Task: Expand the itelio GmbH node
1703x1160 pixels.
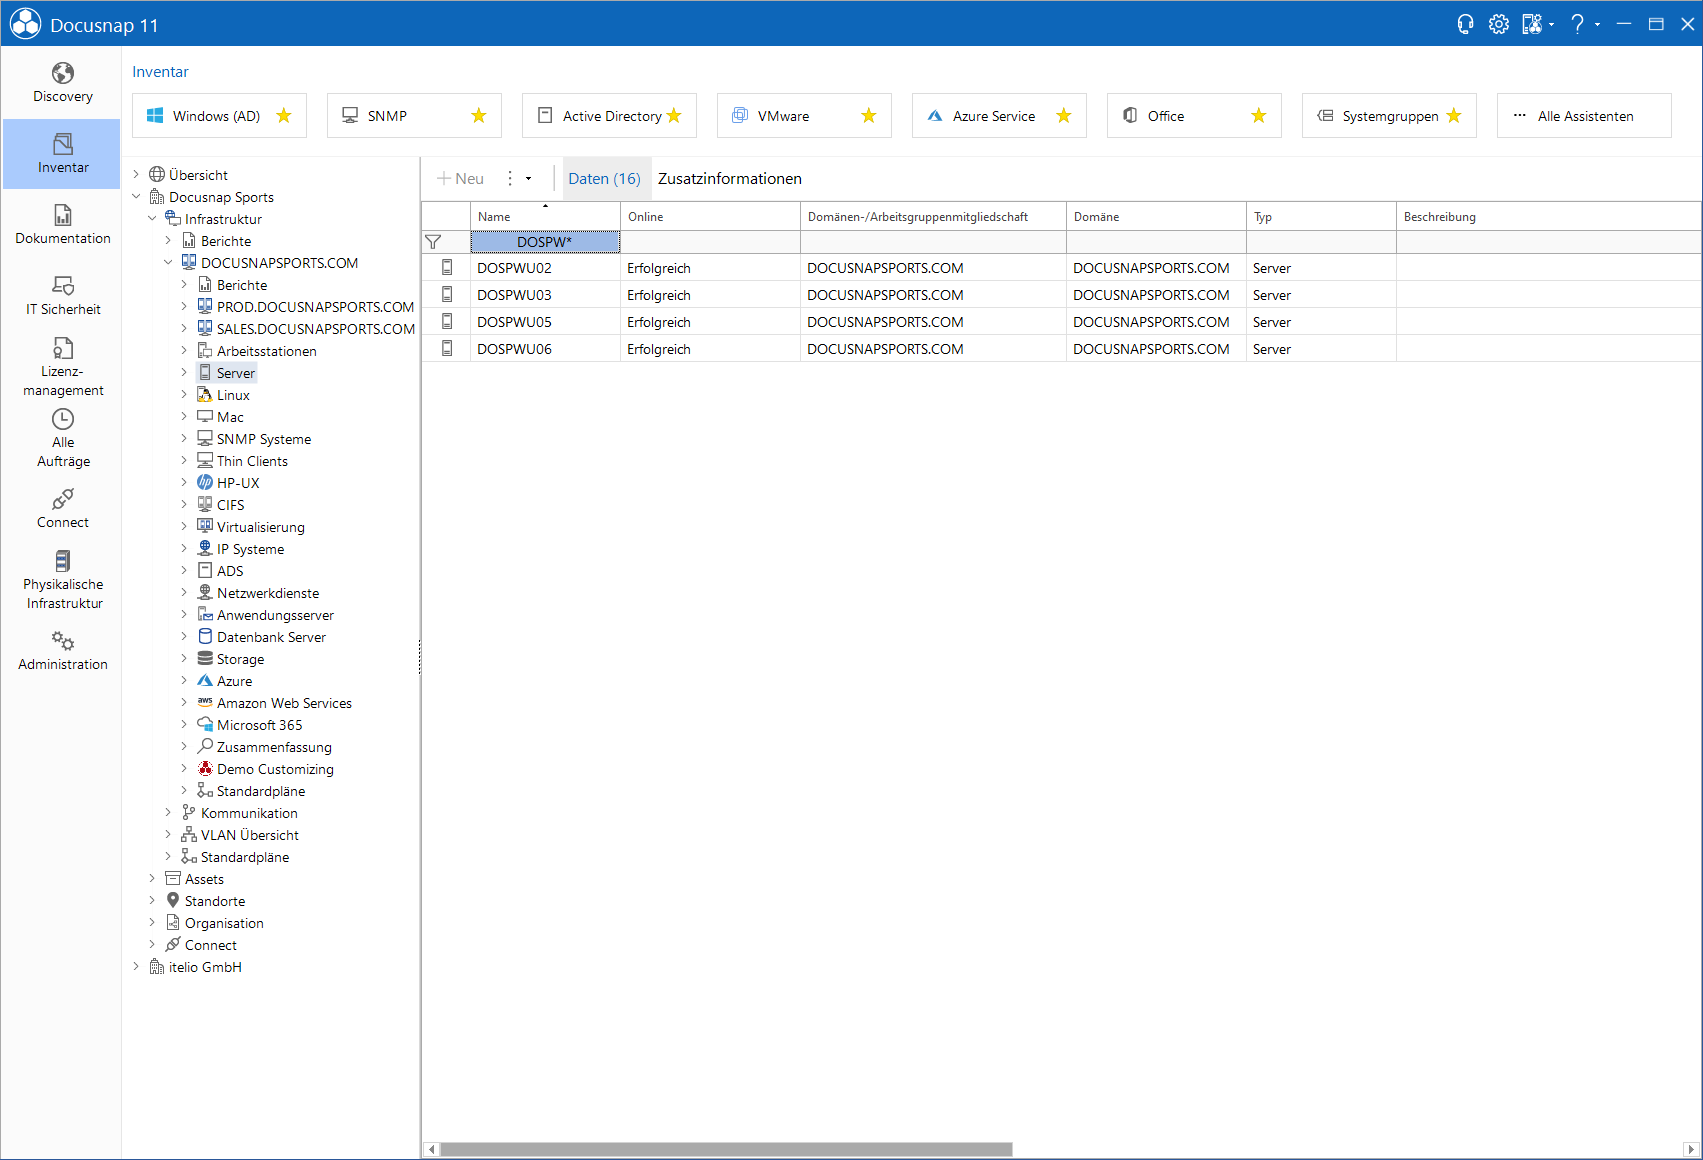Action: coord(136,967)
